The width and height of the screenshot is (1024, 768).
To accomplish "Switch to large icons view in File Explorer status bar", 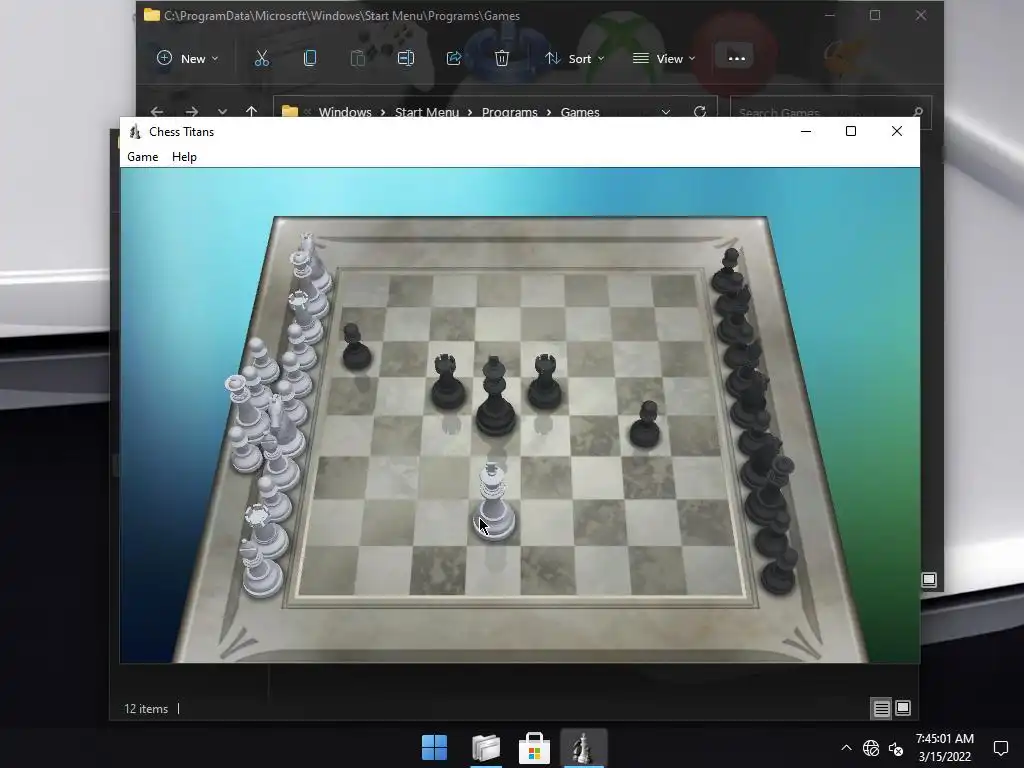I will point(903,708).
